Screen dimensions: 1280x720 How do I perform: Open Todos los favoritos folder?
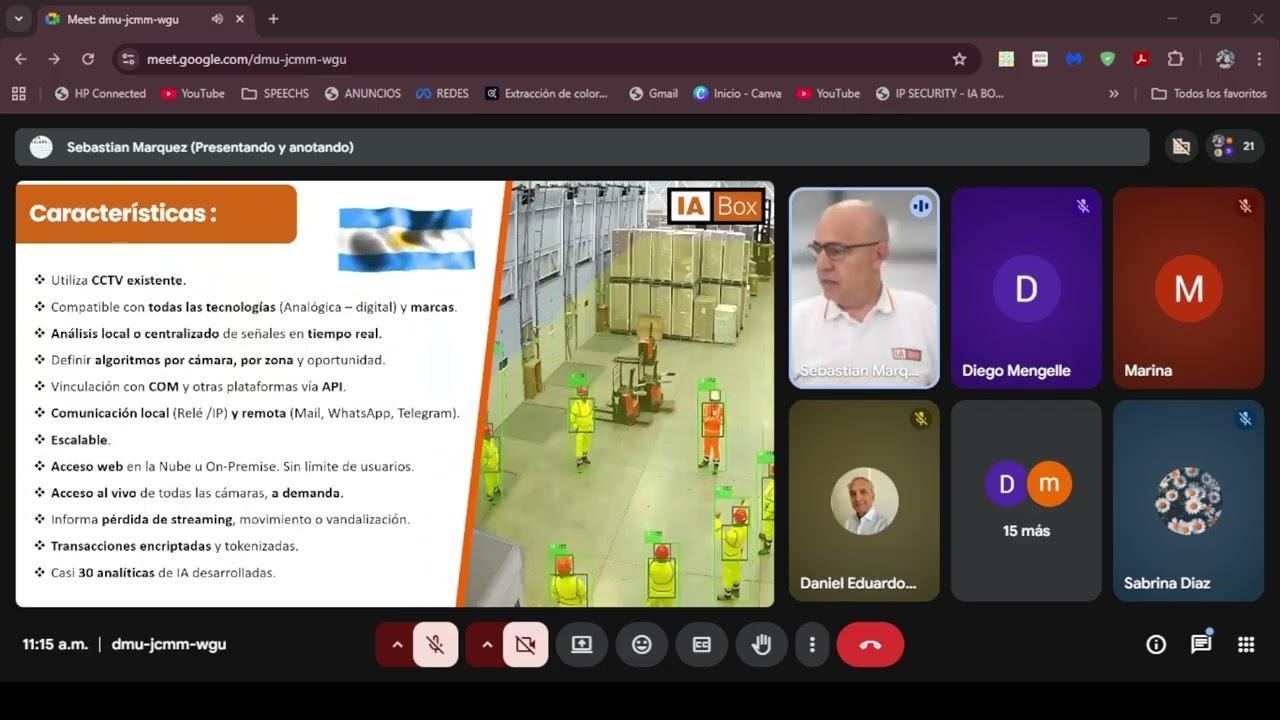[1209, 93]
